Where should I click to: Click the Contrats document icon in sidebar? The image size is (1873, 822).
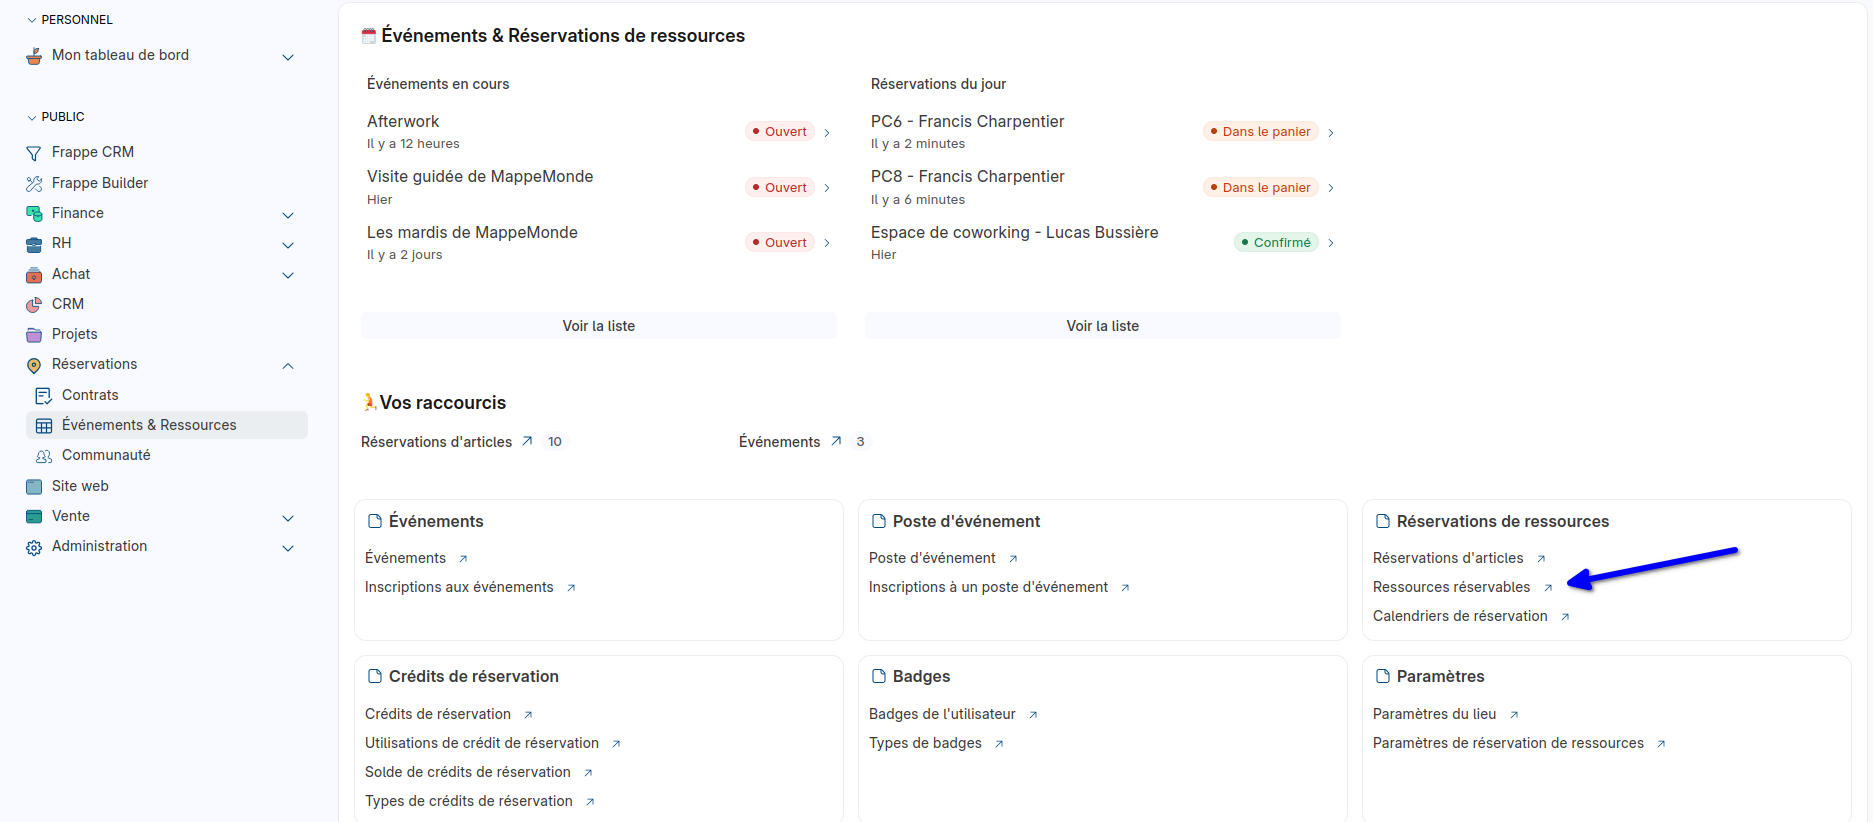[44, 395]
